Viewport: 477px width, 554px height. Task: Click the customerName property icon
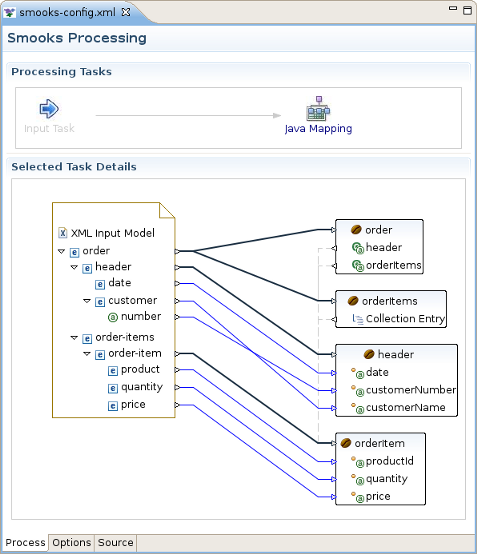(x=358, y=408)
